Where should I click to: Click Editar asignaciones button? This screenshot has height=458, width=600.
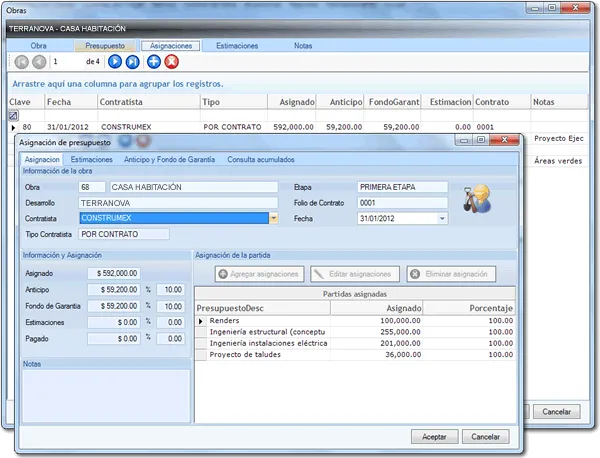tap(355, 274)
